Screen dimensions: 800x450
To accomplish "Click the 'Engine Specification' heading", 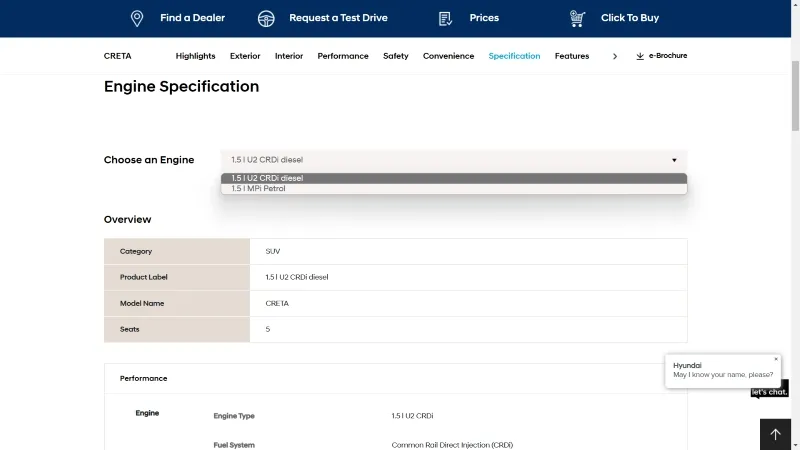I will [x=181, y=86].
